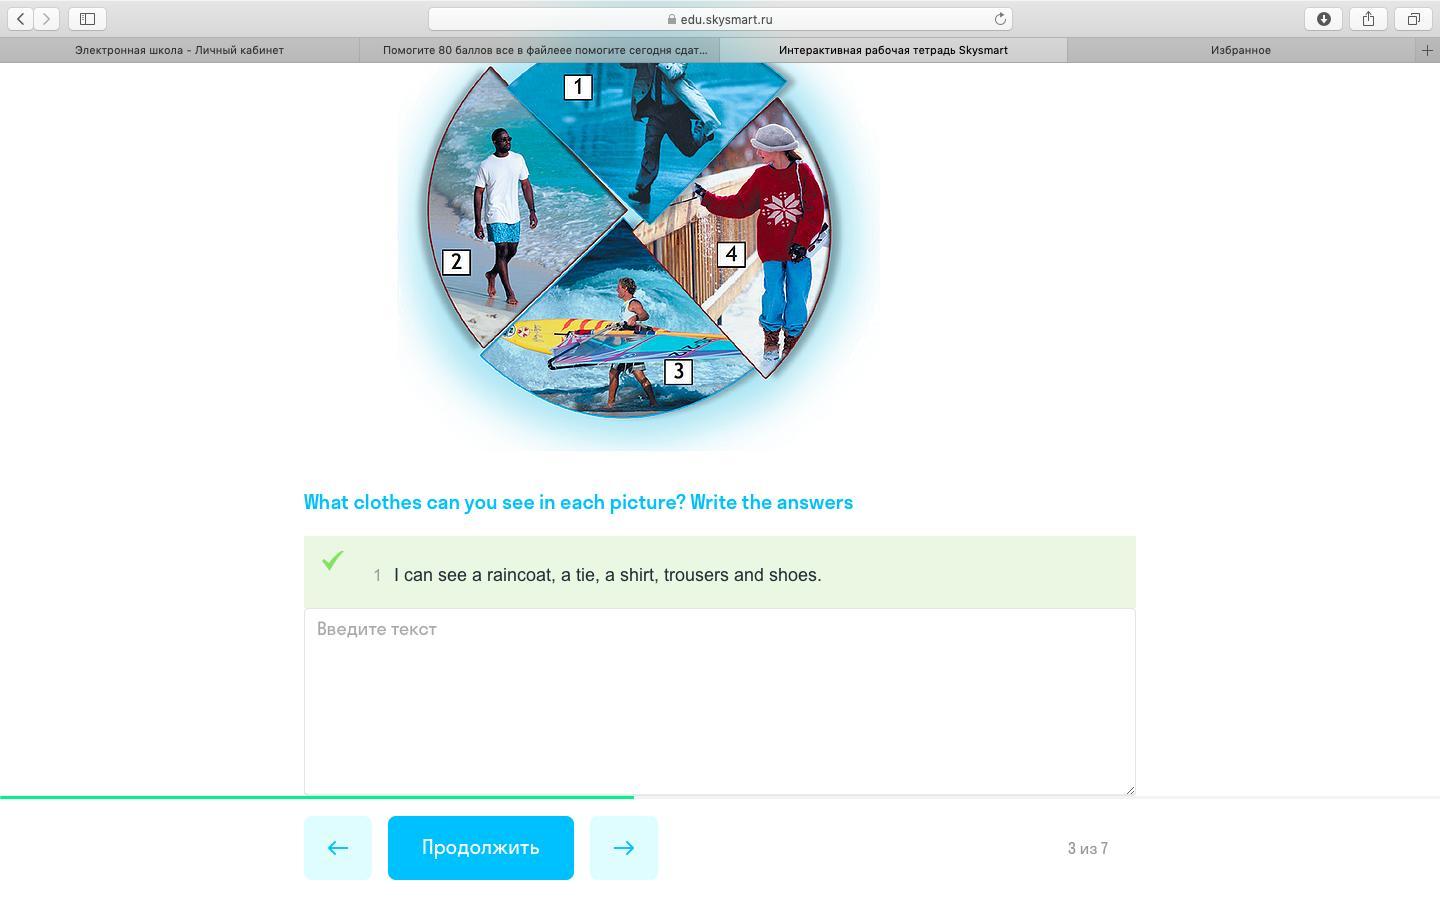
Task: Open the Избранное tab
Action: point(1241,50)
